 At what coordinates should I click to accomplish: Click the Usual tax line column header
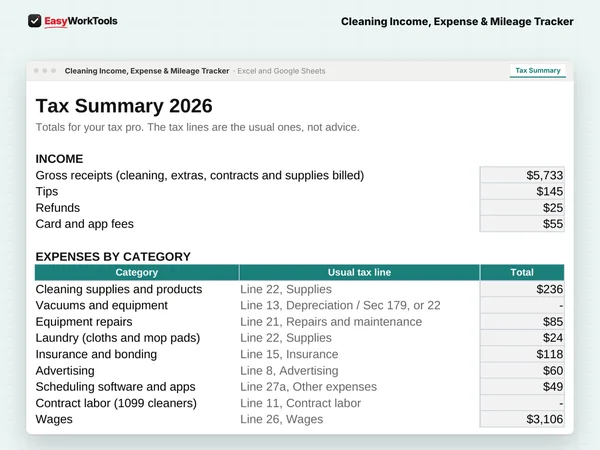point(359,272)
